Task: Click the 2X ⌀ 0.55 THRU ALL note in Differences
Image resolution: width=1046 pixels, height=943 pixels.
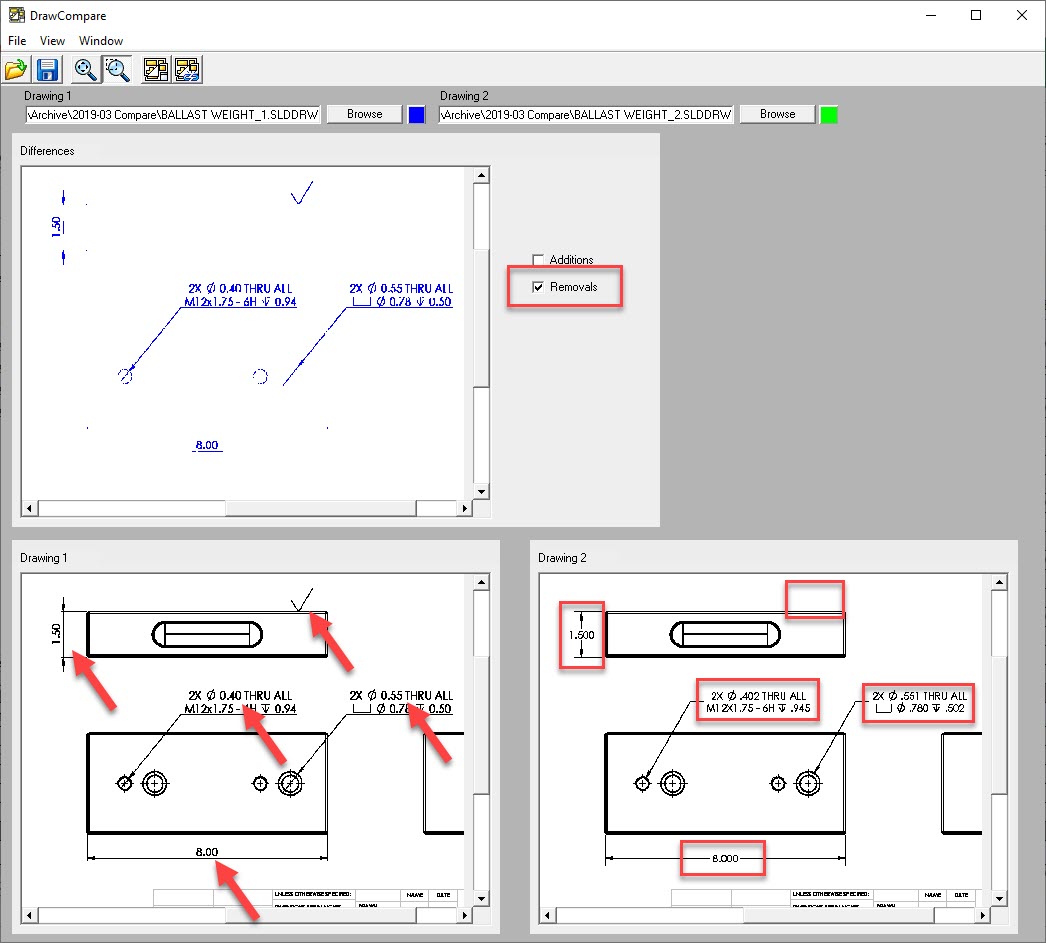Action: (401, 289)
